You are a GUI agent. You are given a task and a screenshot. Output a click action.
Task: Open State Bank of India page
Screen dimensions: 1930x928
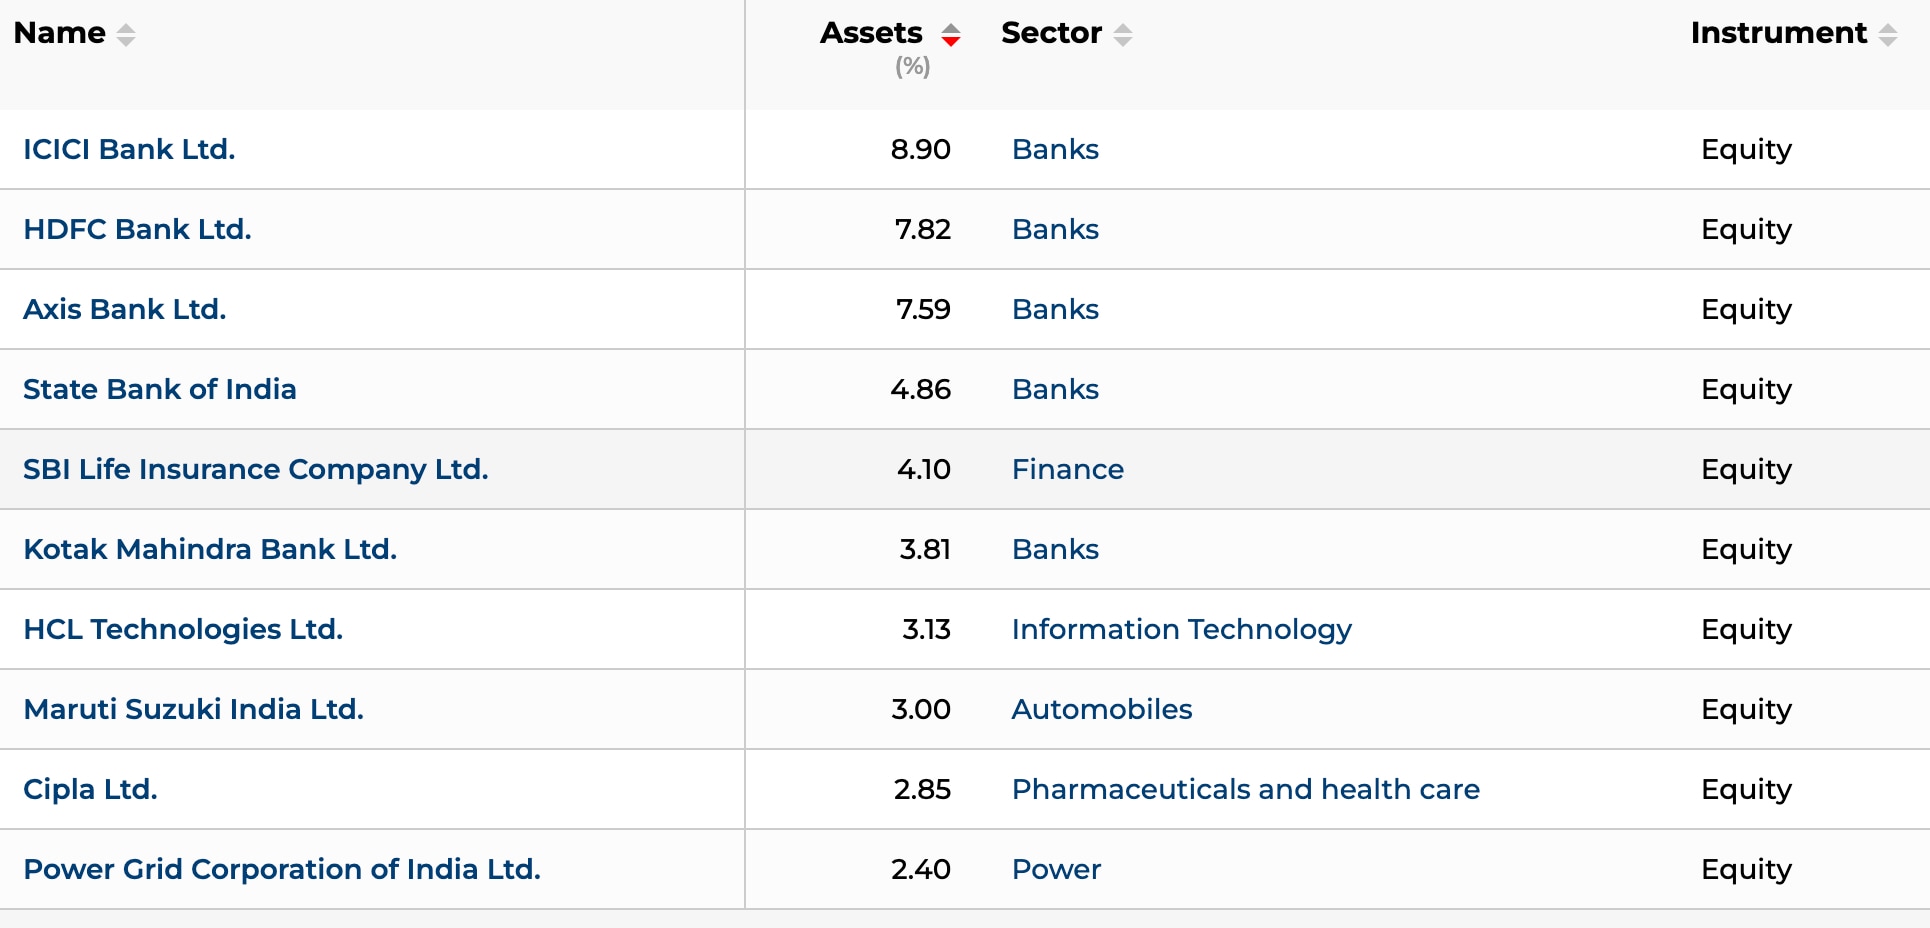[x=160, y=389]
